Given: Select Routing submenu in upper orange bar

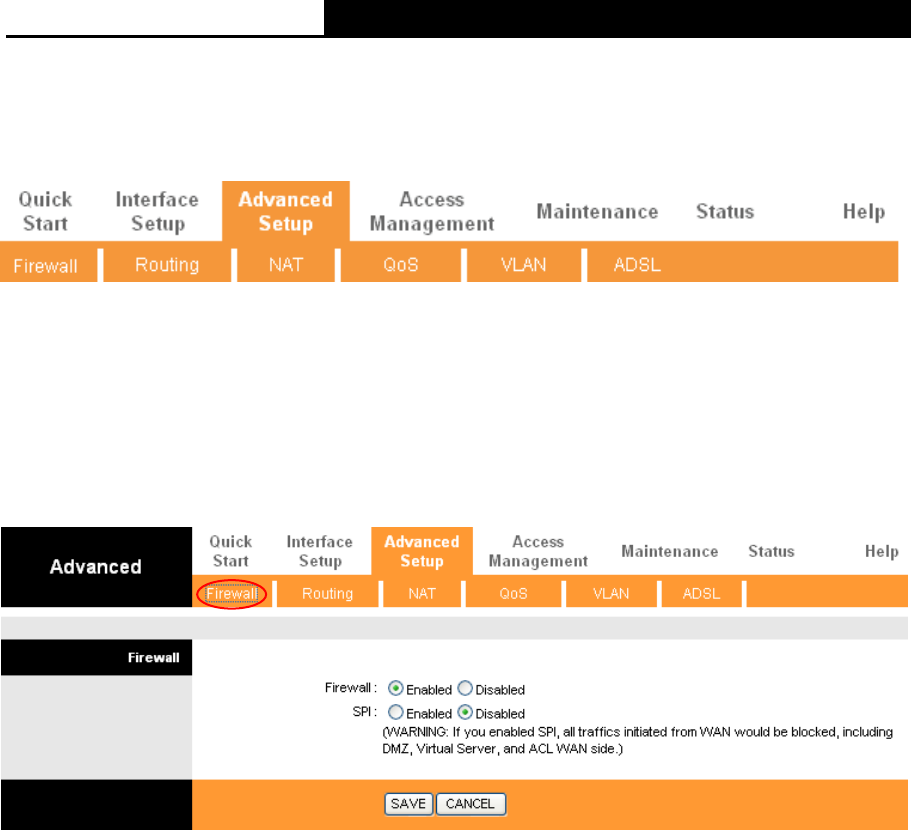Looking at the screenshot, I should pos(167,265).
